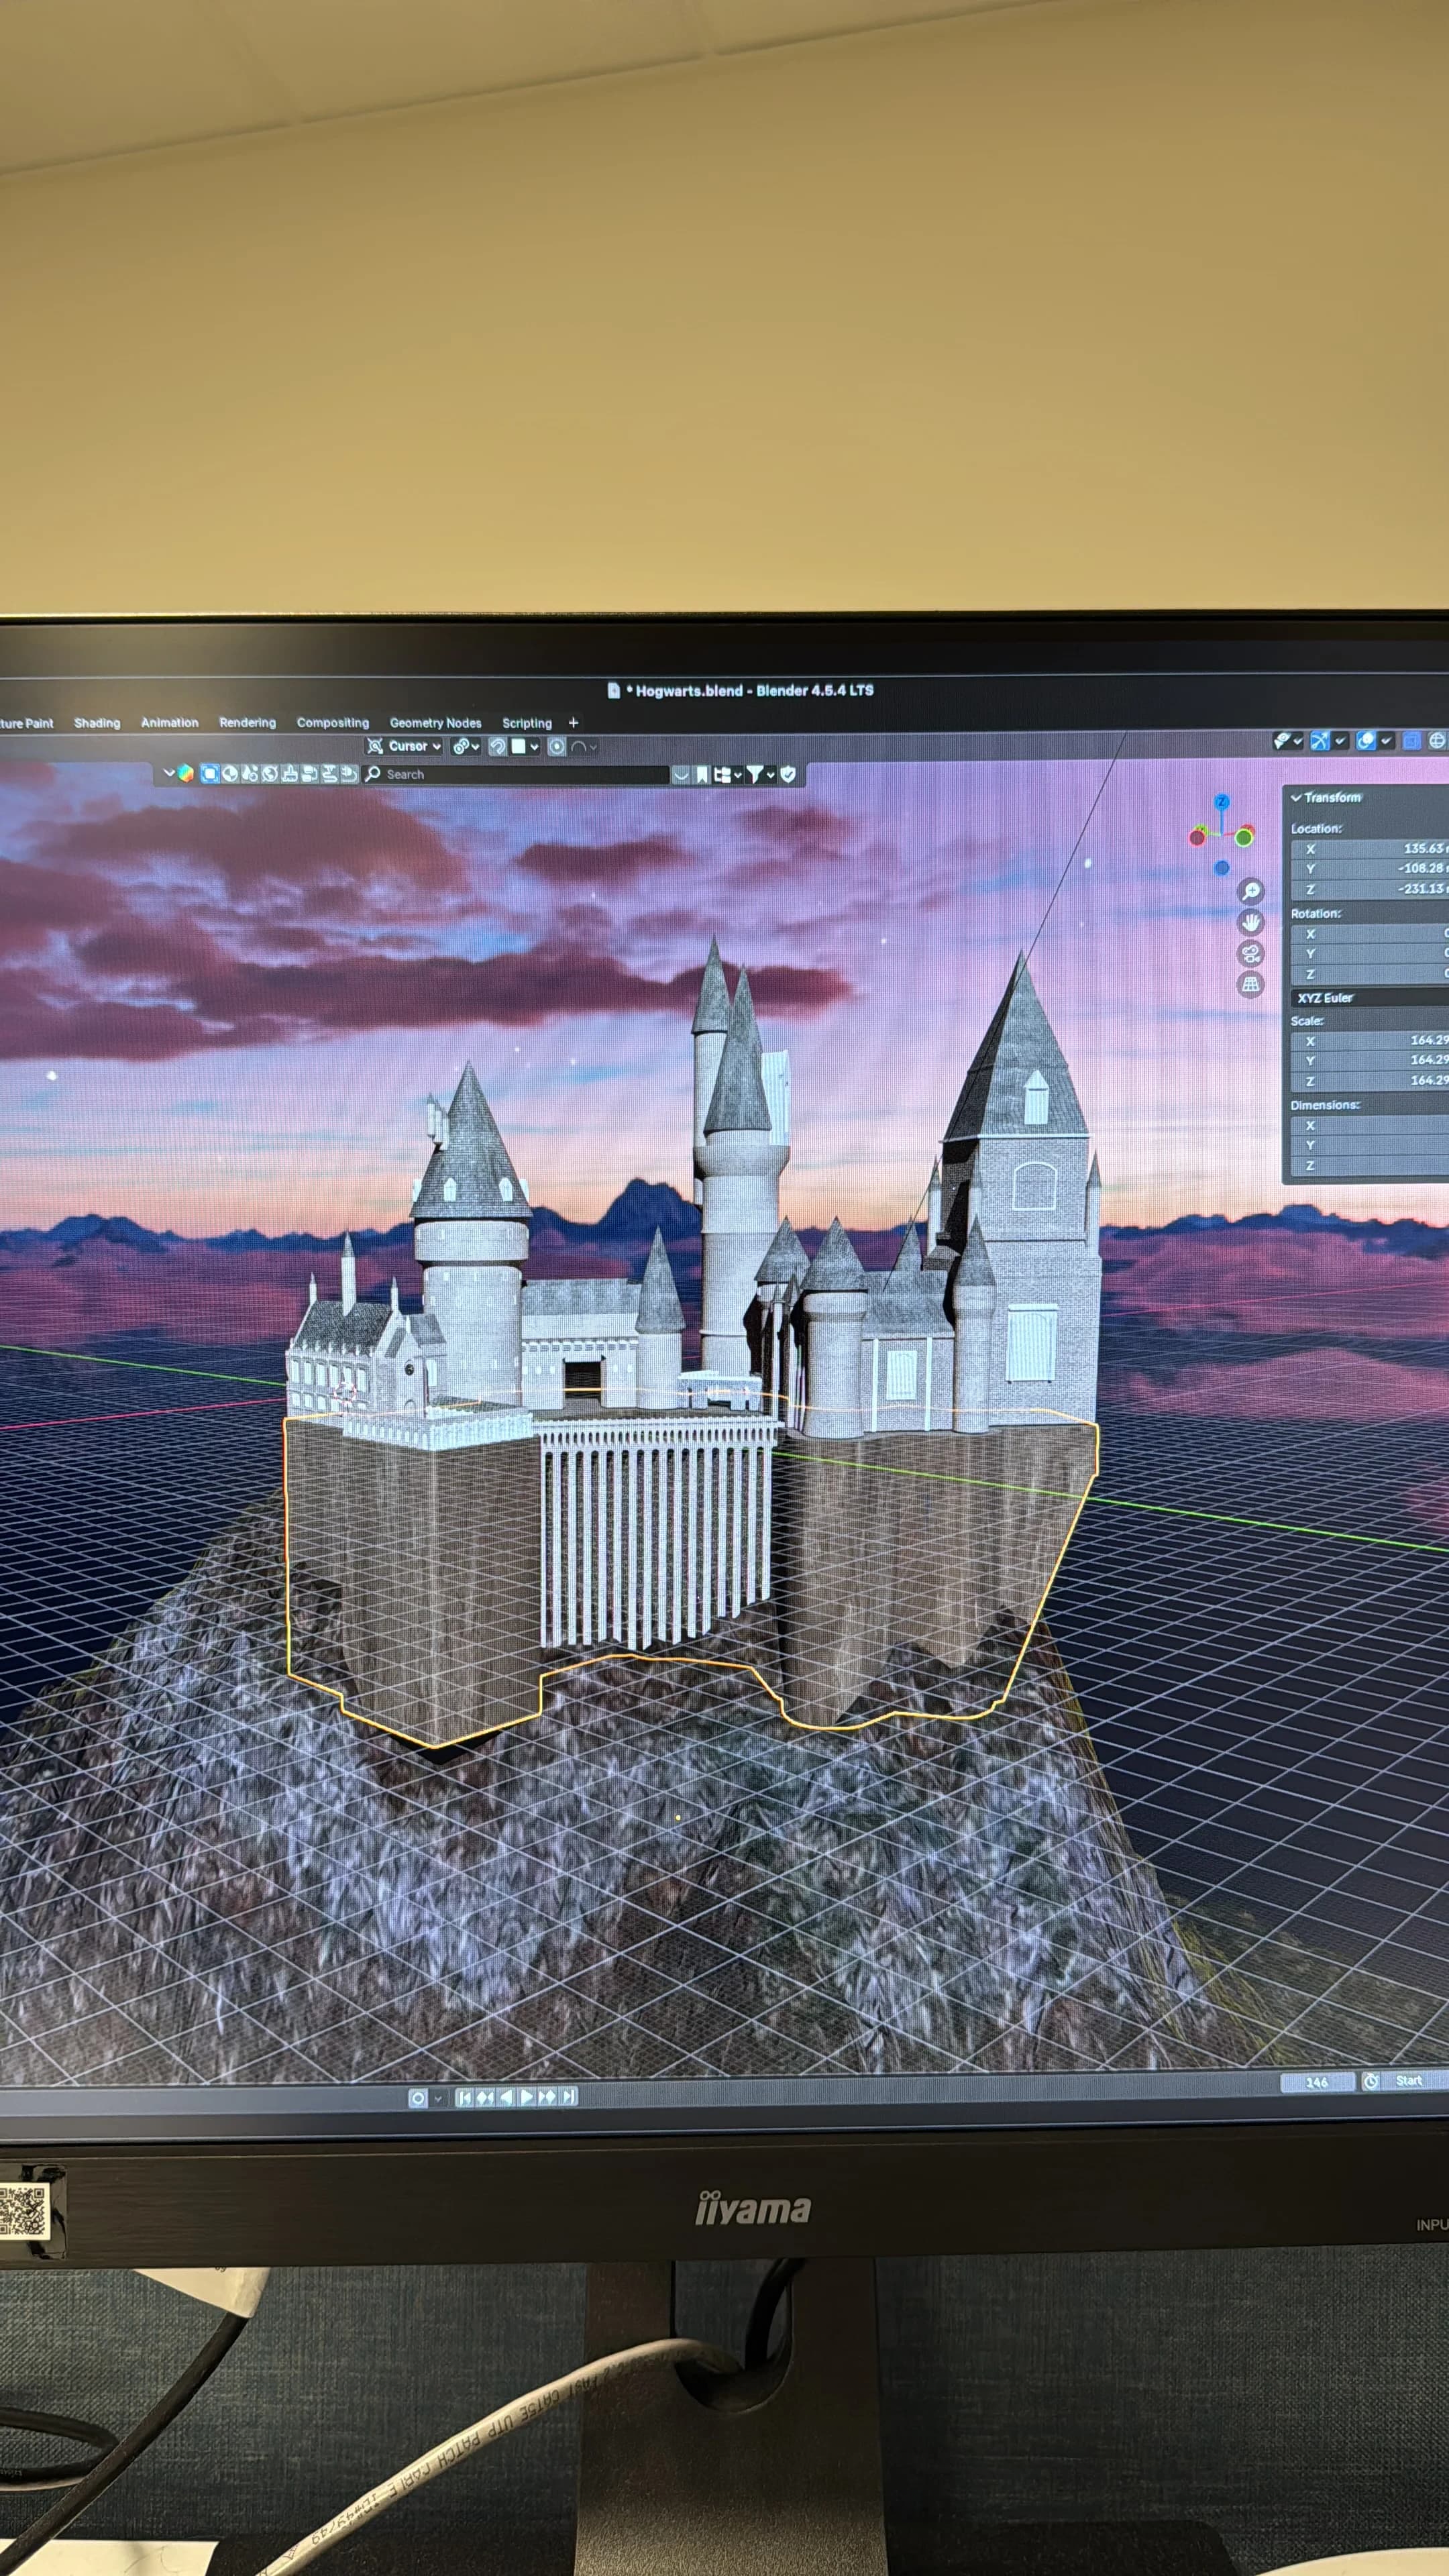The image size is (1449, 2576).
Task: Toggle the camera view icon
Action: (1251, 953)
